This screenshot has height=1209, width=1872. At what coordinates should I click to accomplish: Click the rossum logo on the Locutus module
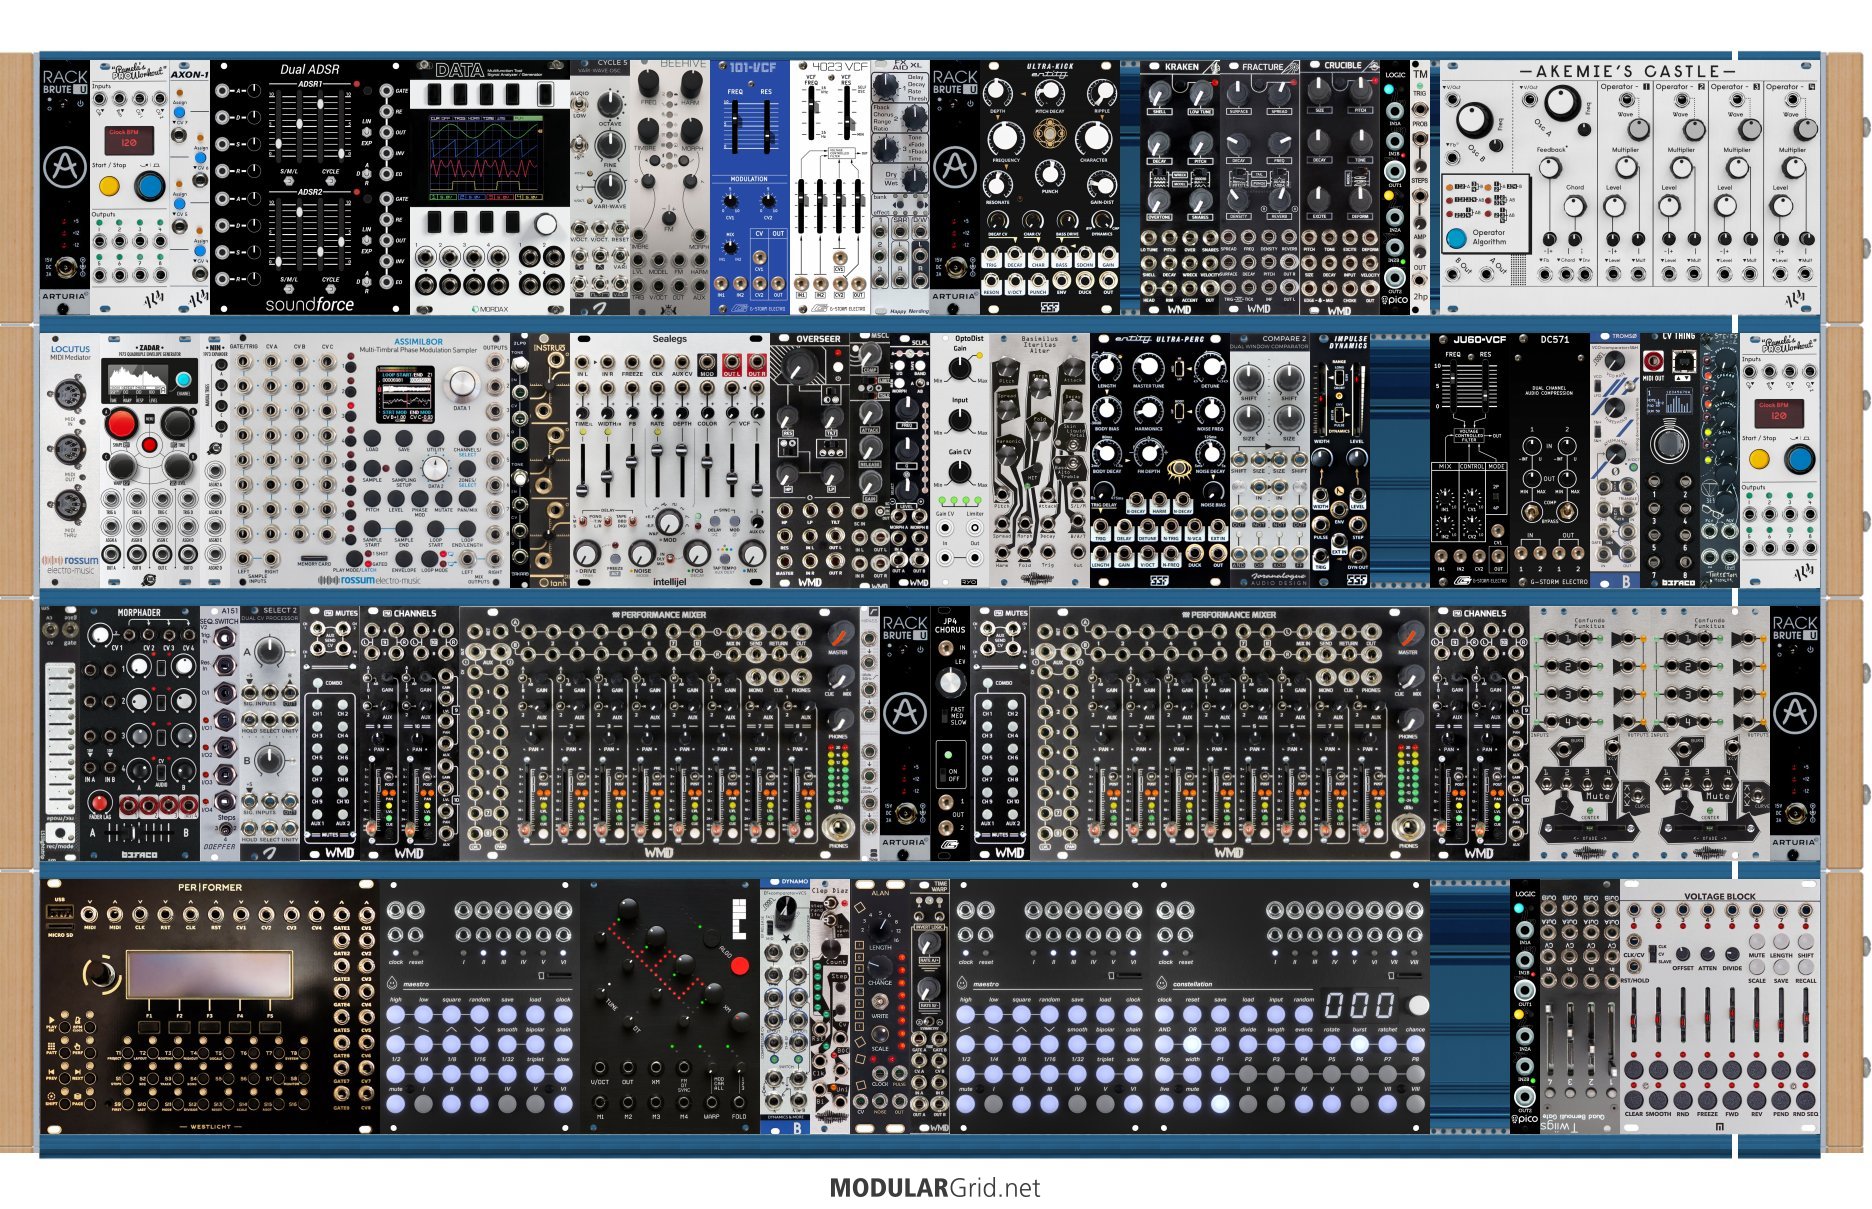tap(70, 565)
